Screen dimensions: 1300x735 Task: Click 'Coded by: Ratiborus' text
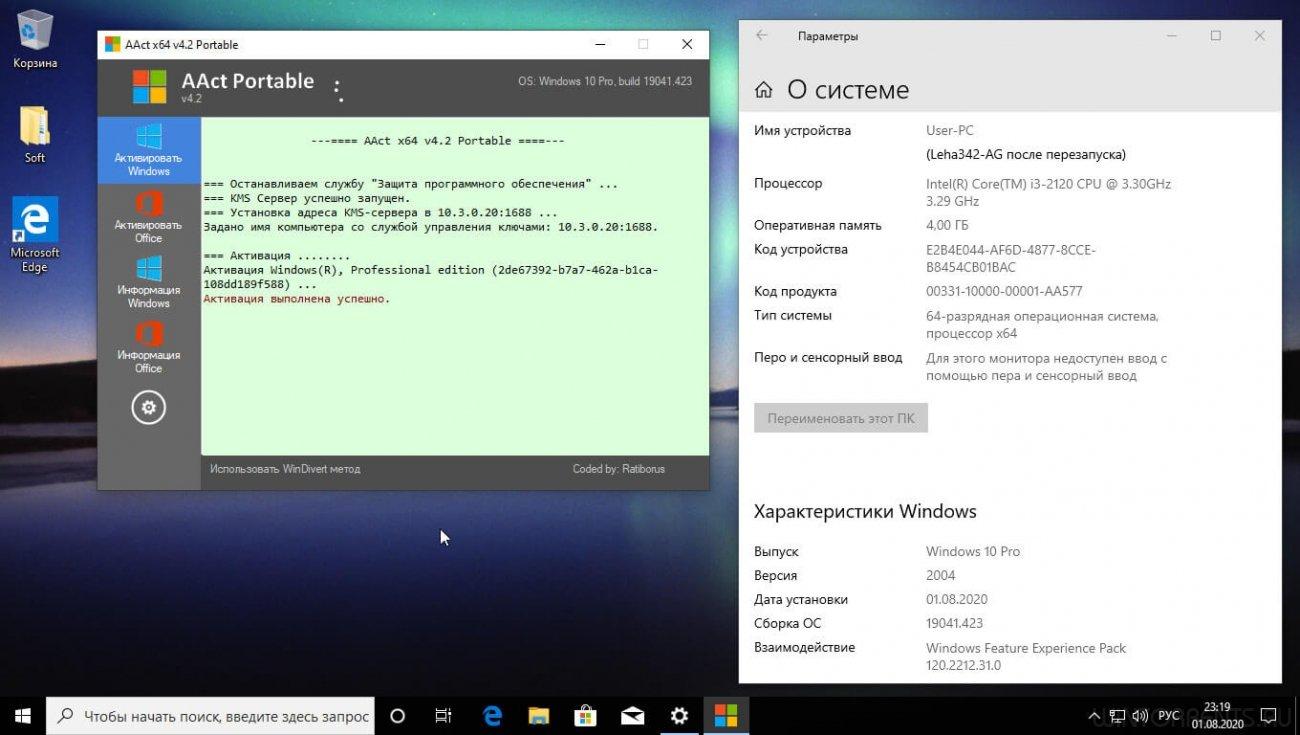pos(619,469)
